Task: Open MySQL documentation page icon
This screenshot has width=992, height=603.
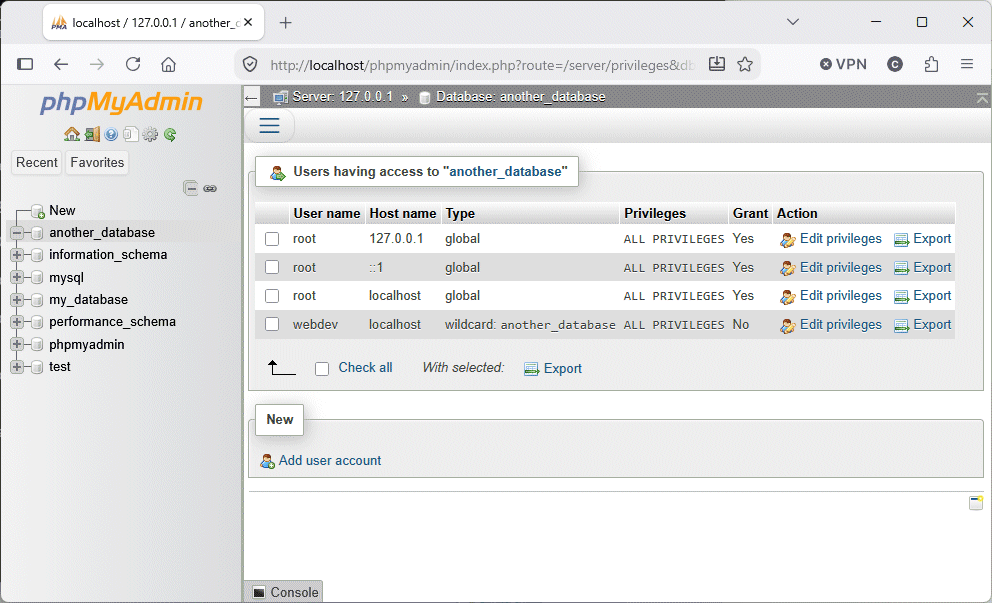Action: (x=131, y=134)
